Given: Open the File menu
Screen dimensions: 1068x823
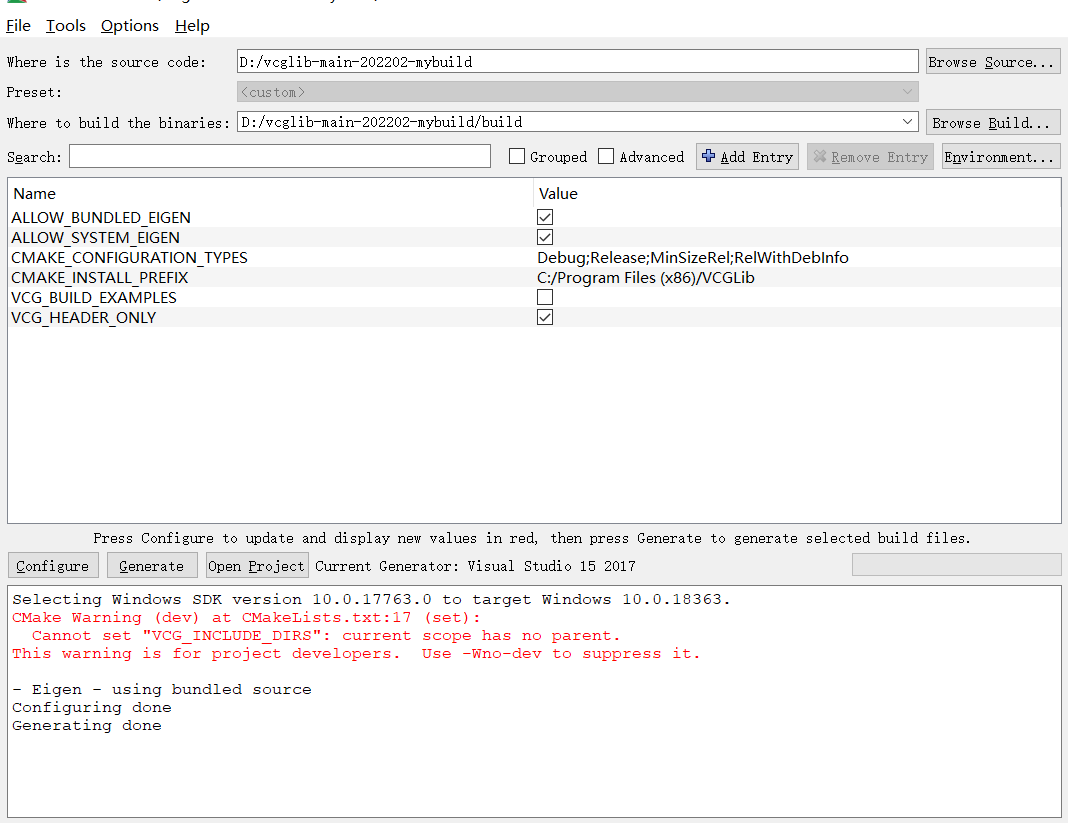Looking at the screenshot, I should point(18,26).
